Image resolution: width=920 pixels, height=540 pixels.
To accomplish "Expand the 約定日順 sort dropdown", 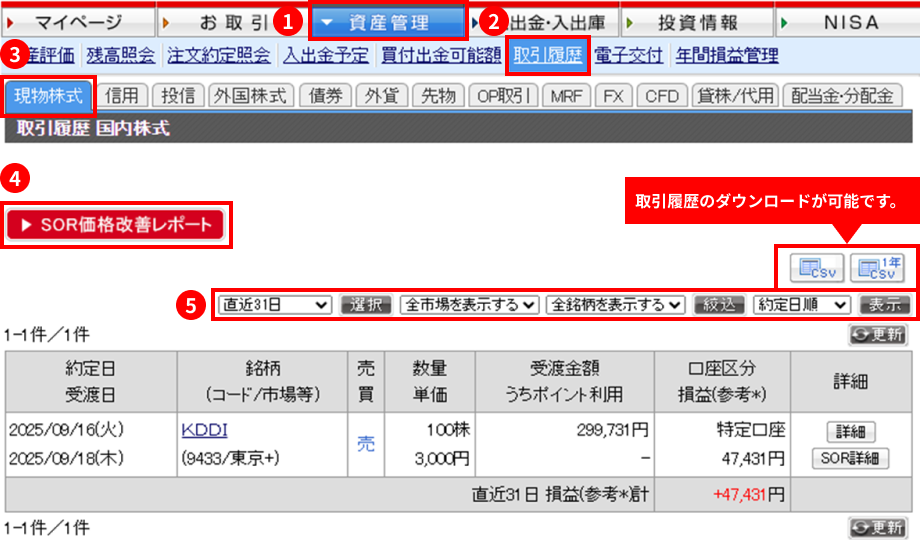I will 802,305.
